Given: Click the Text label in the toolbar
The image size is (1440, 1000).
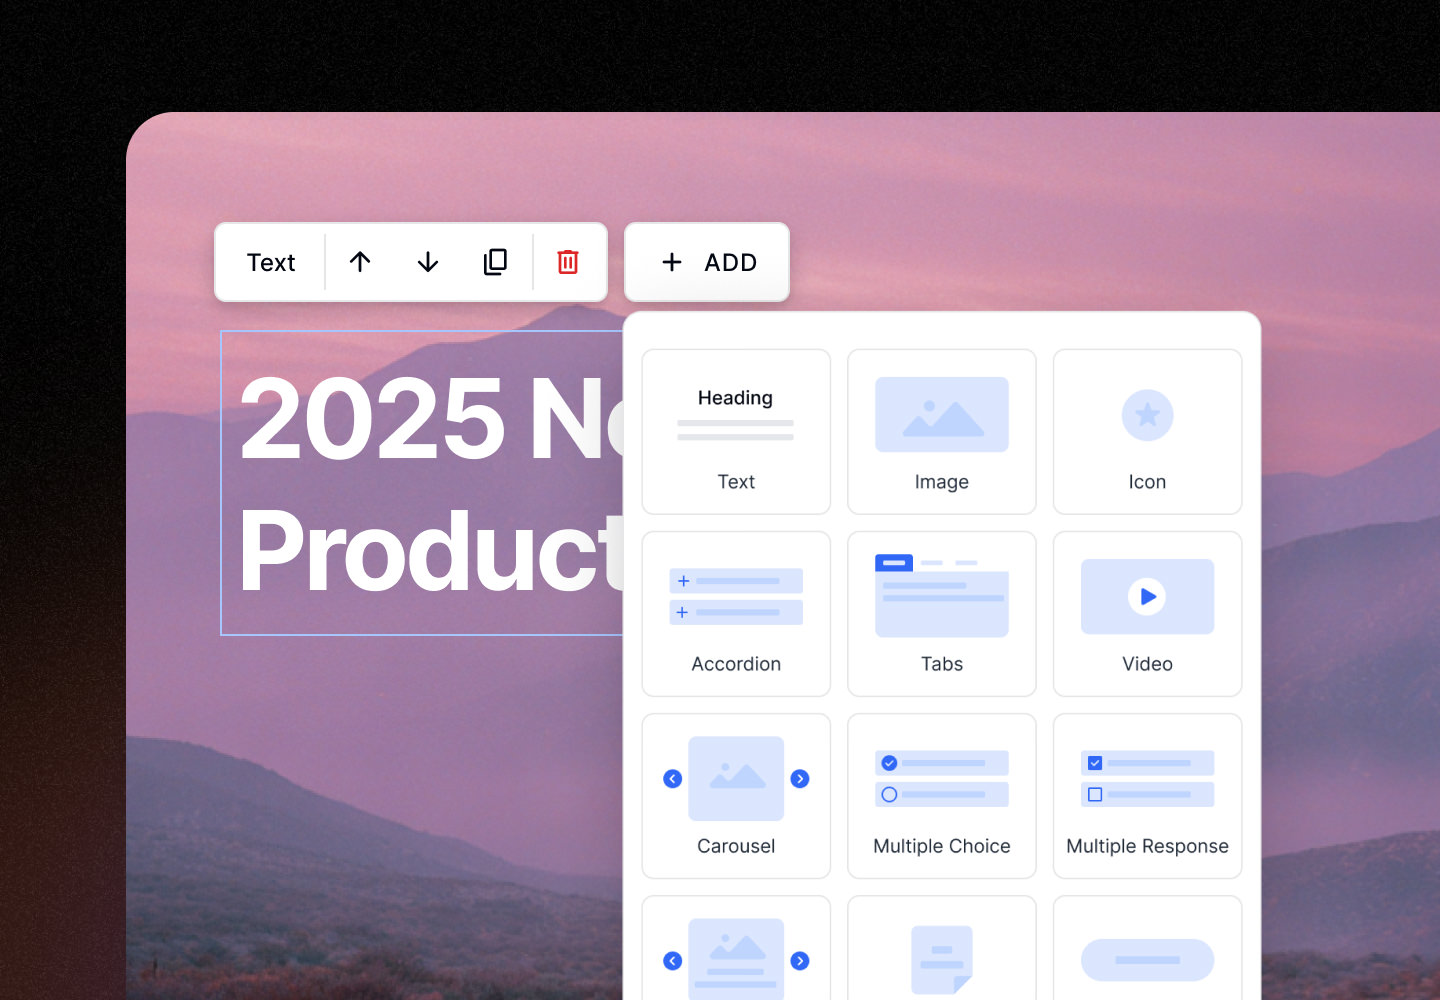Looking at the screenshot, I should (271, 262).
